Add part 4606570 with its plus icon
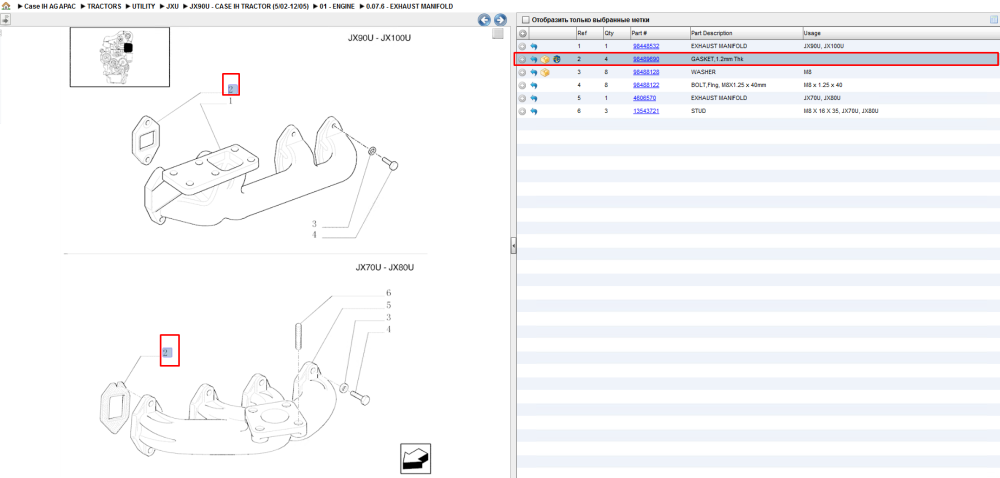 pos(522,98)
